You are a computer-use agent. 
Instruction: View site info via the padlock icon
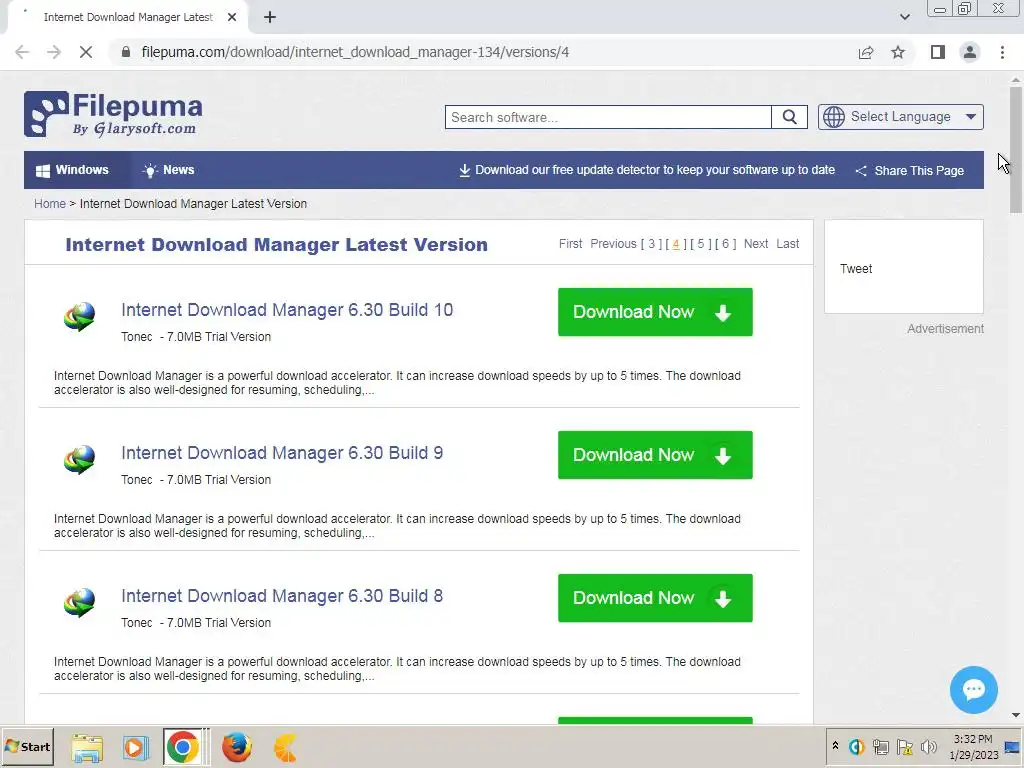click(126, 52)
